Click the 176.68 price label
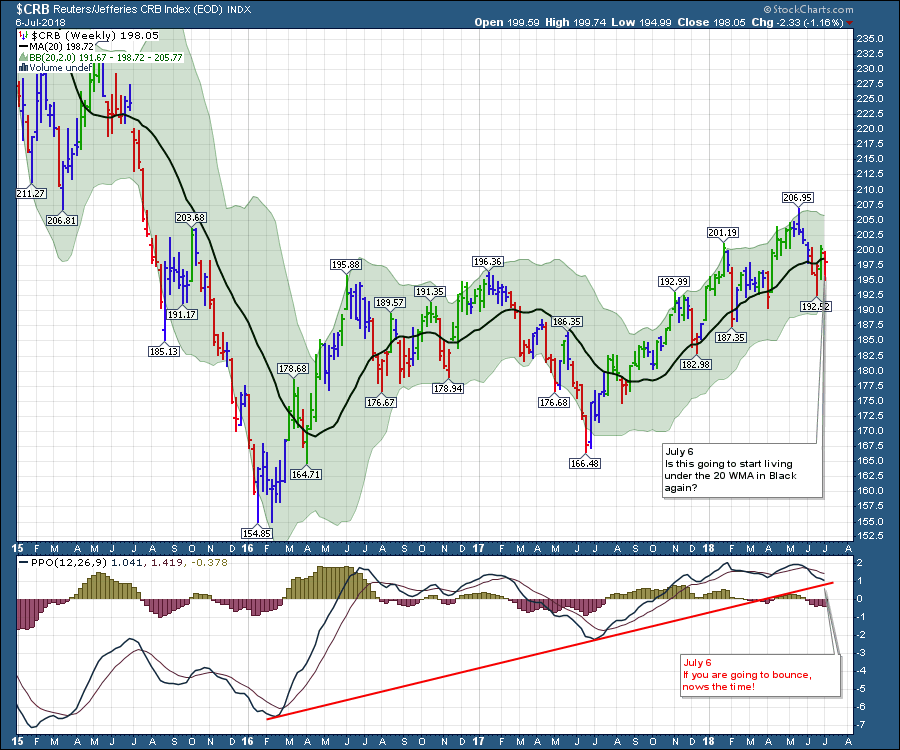 (554, 402)
